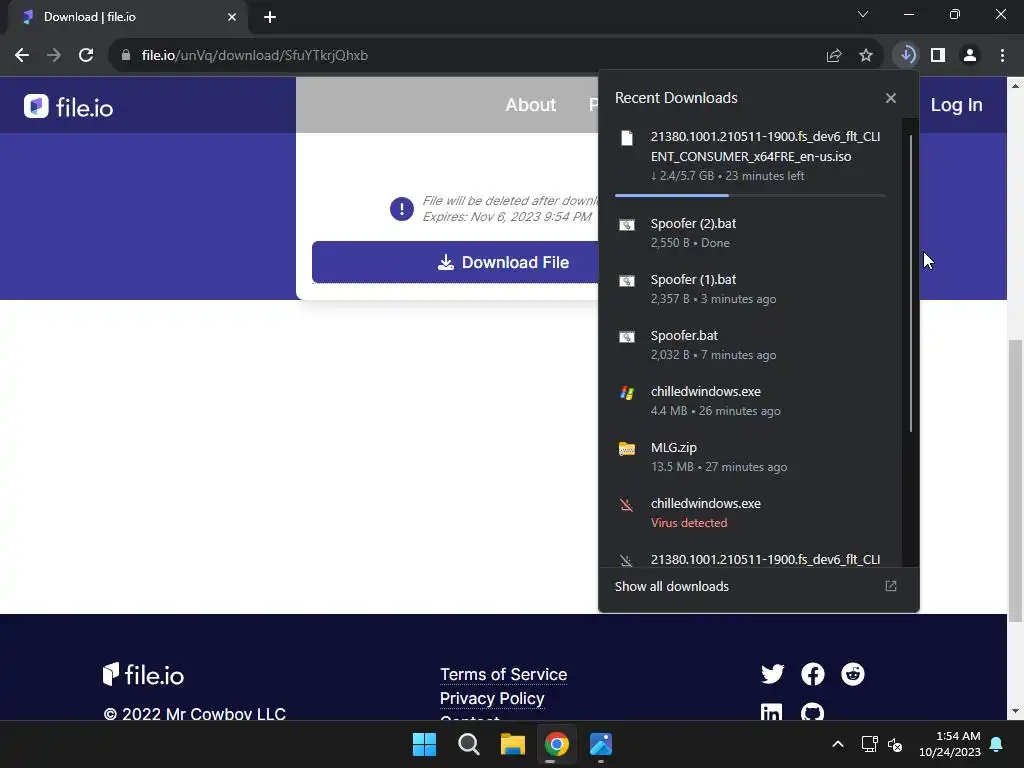Open the Privacy Policy link
Screen dimensions: 1024x768
(492, 698)
